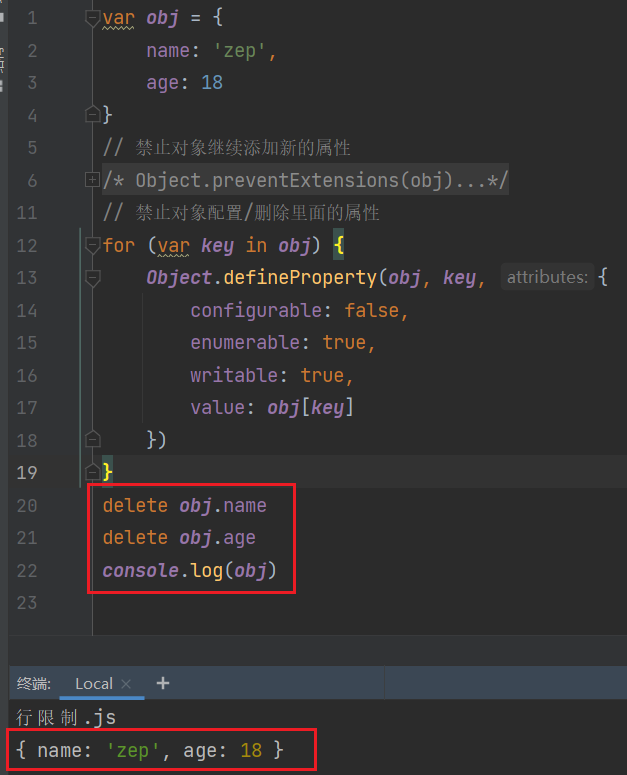Screen dimensions: 627x775
Task: Click 'defineProperty' method name
Action: 300,278
